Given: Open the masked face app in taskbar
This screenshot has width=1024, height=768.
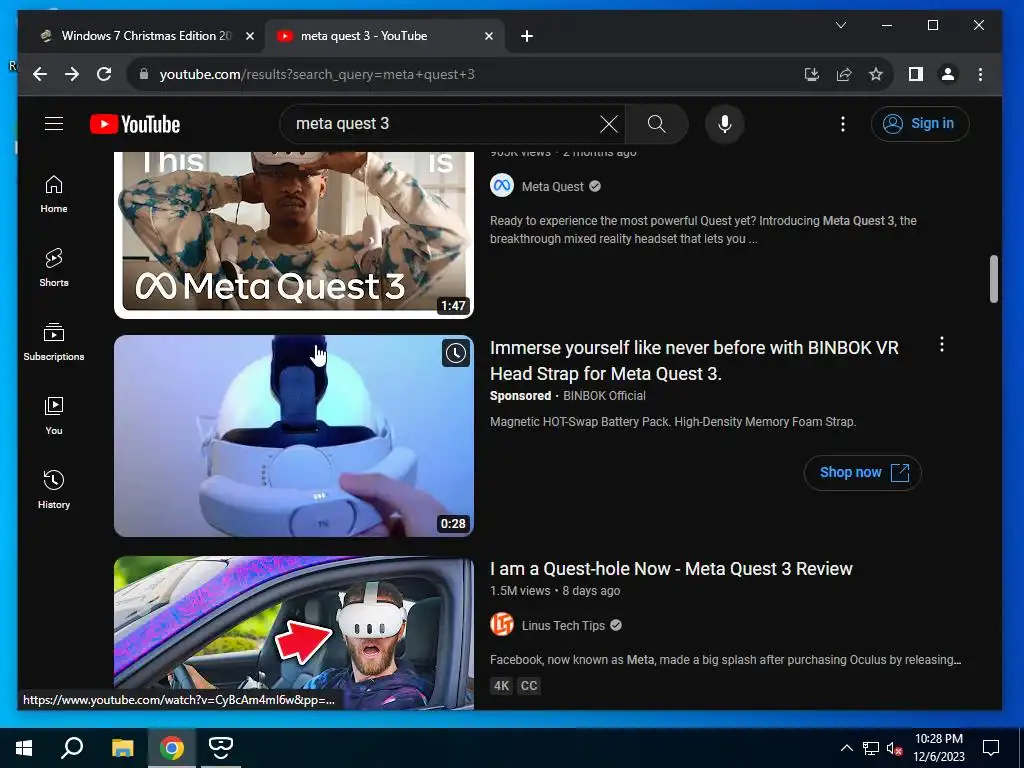Looking at the screenshot, I should [x=221, y=748].
